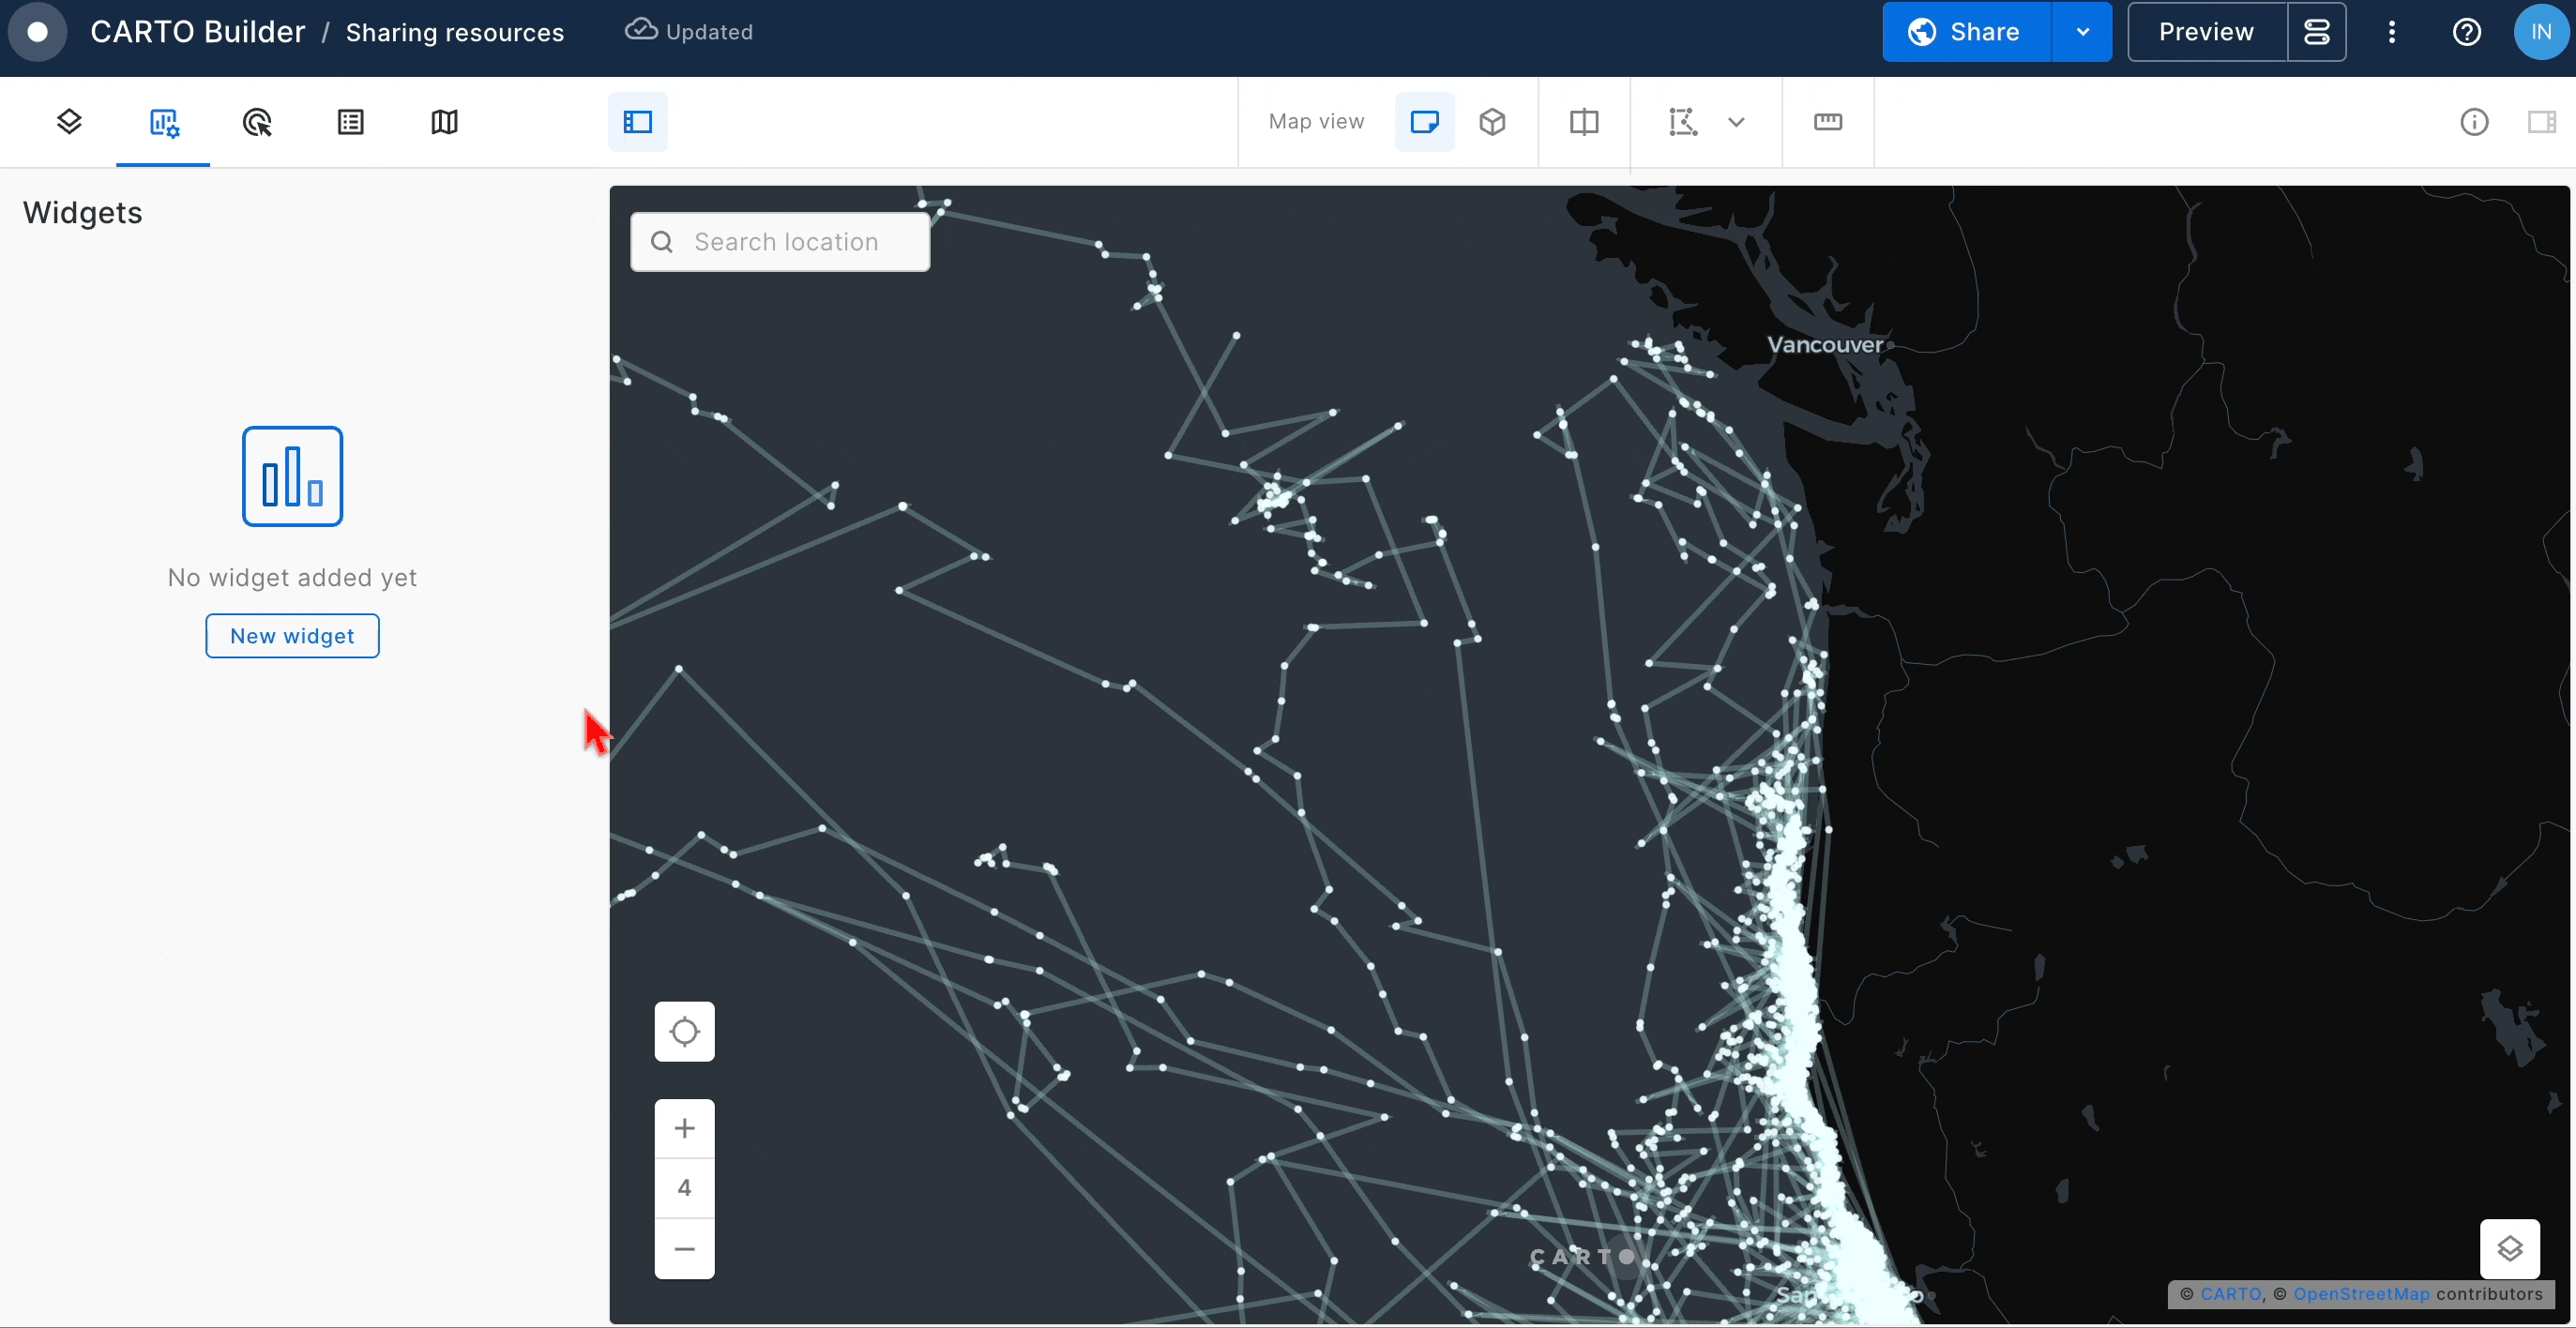This screenshot has width=2576, height=1328.
Task: Open the map info icon
Action: [x=2474, y=122]
